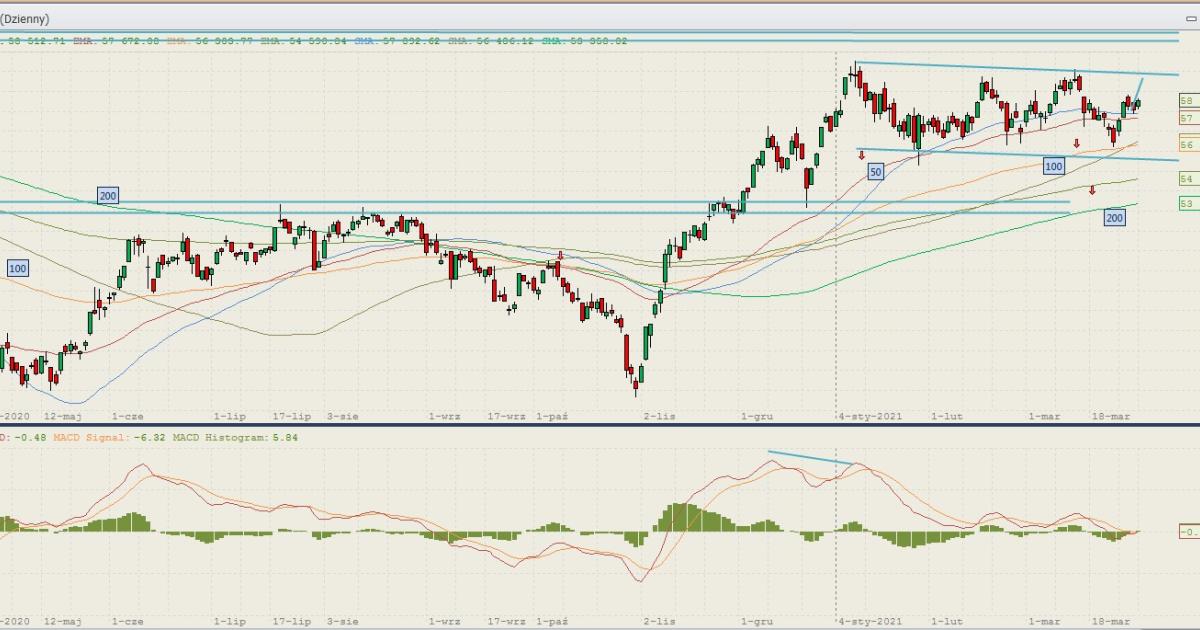Click the divider between price and MACD panels

600,425
